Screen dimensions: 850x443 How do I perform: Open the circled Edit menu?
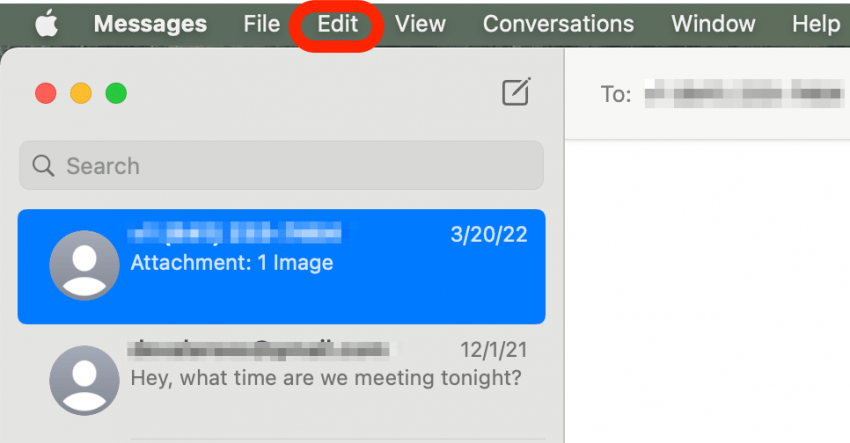pos(337,24)
